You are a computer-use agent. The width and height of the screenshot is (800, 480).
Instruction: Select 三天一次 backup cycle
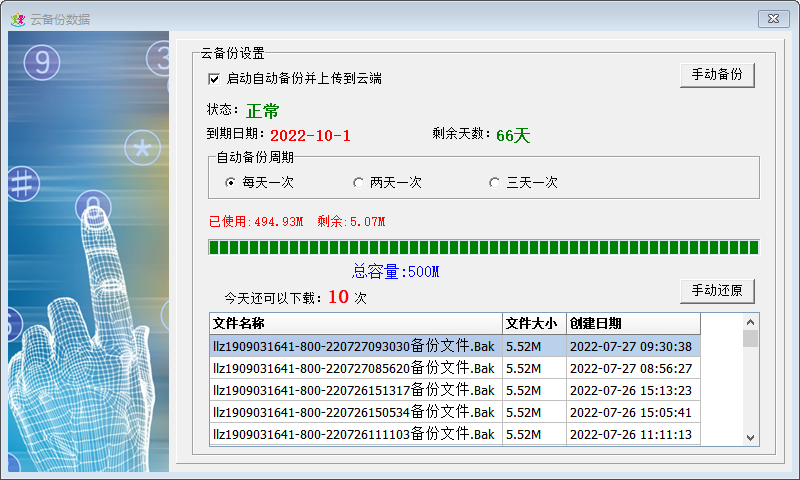pos(494,183)
